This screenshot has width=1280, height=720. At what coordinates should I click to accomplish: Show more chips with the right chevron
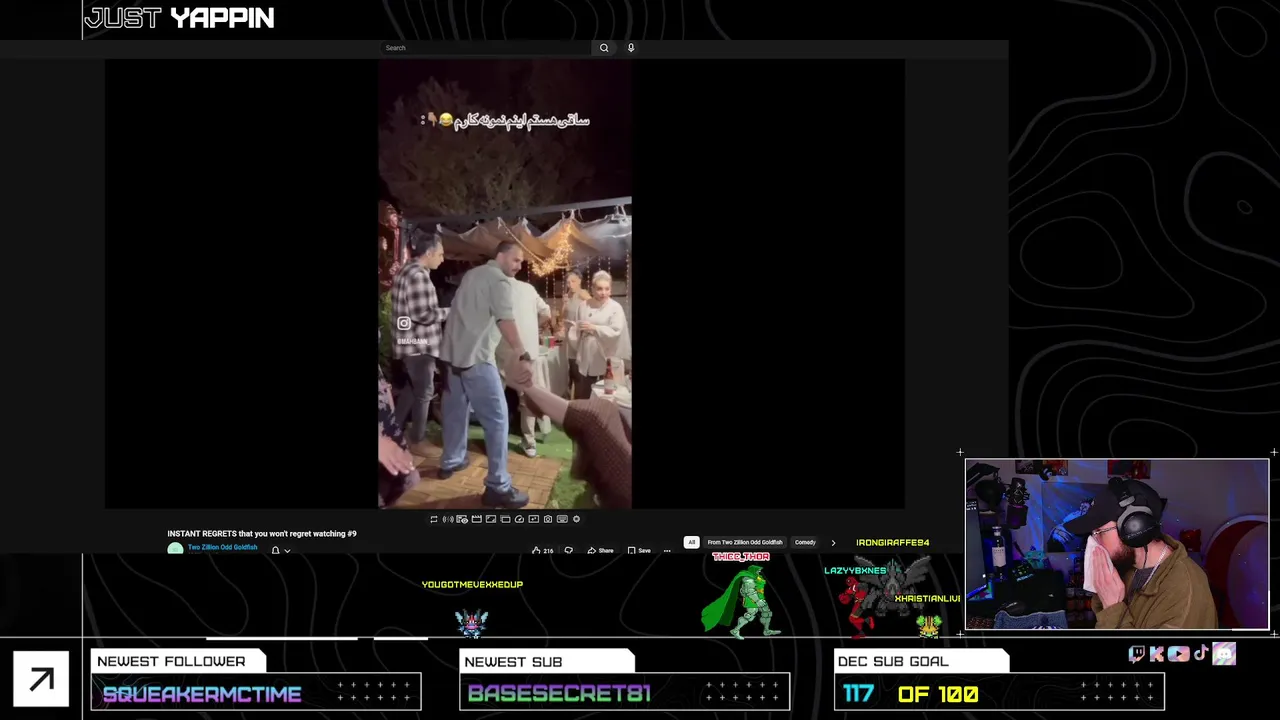pyautogui.click(x=833, y=542)
